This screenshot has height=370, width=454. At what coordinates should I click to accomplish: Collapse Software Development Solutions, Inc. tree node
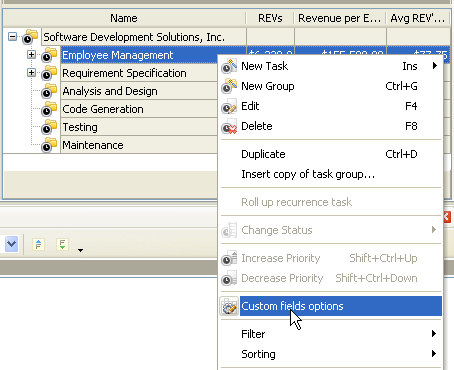12,36
